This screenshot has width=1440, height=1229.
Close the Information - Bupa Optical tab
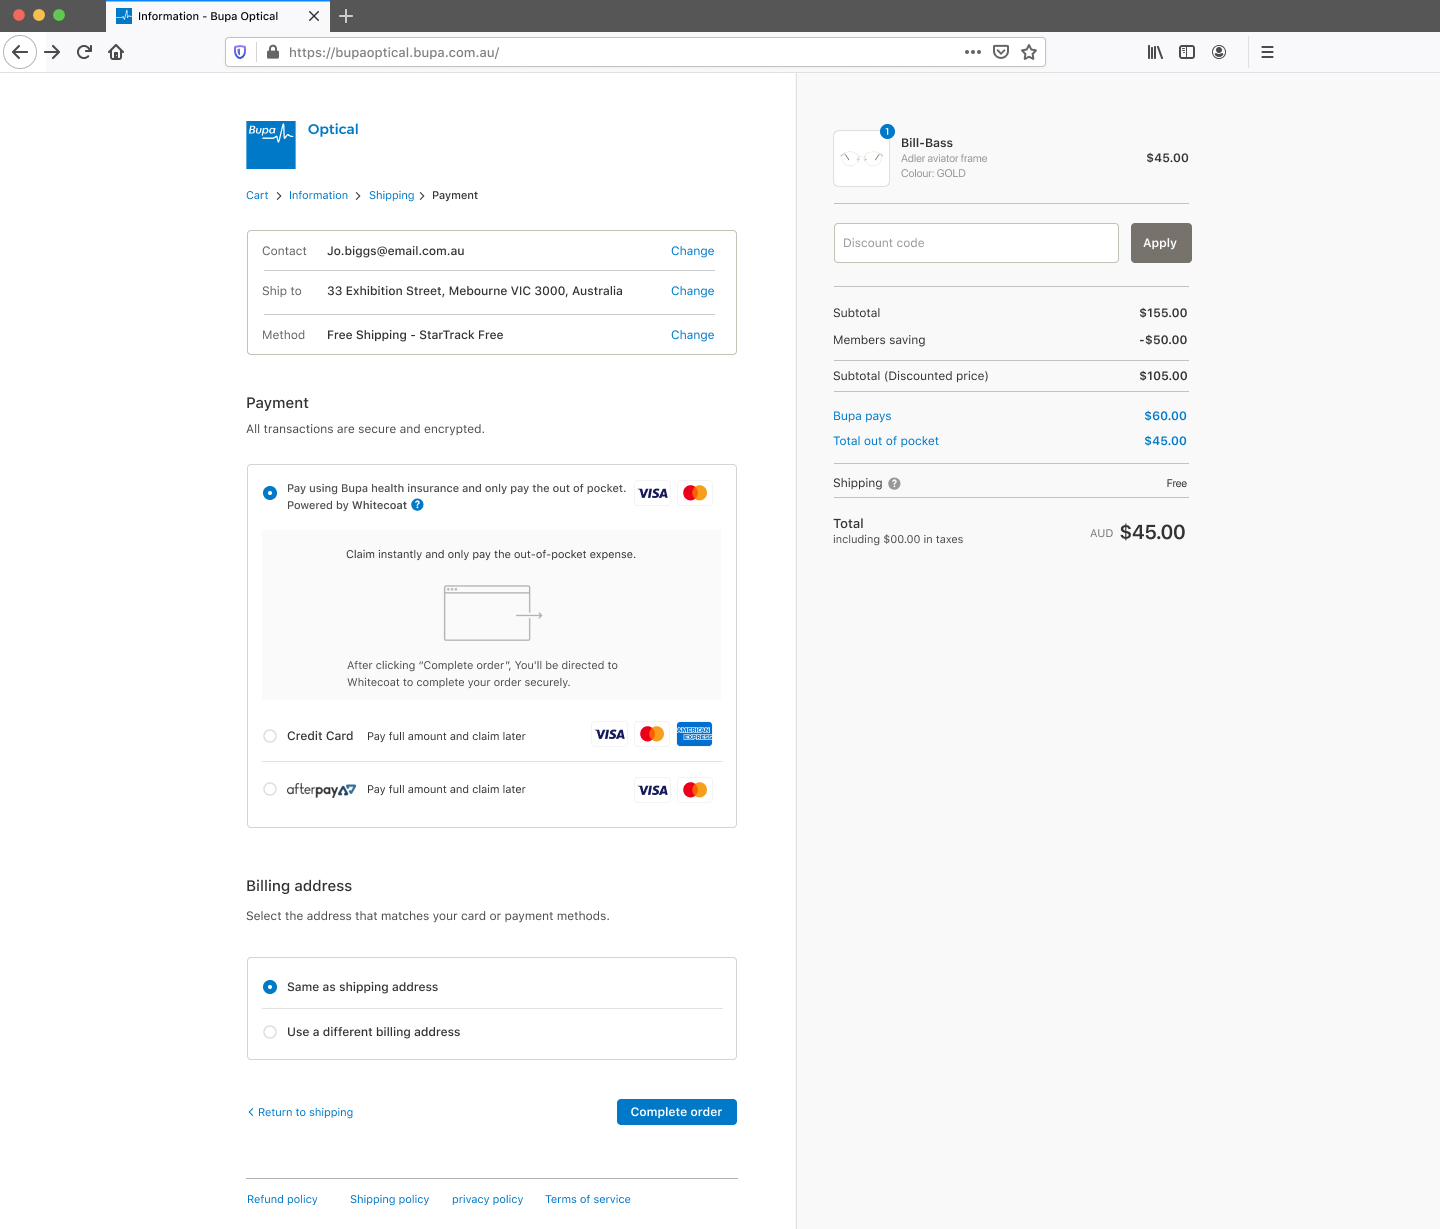click(314, 16)
